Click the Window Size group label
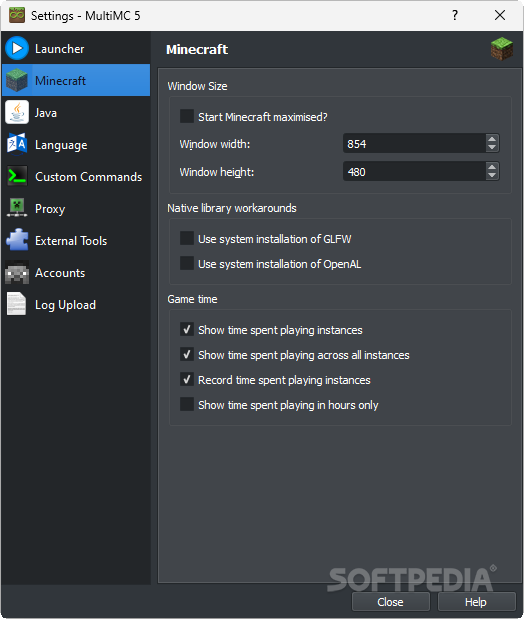 point(197,86)
